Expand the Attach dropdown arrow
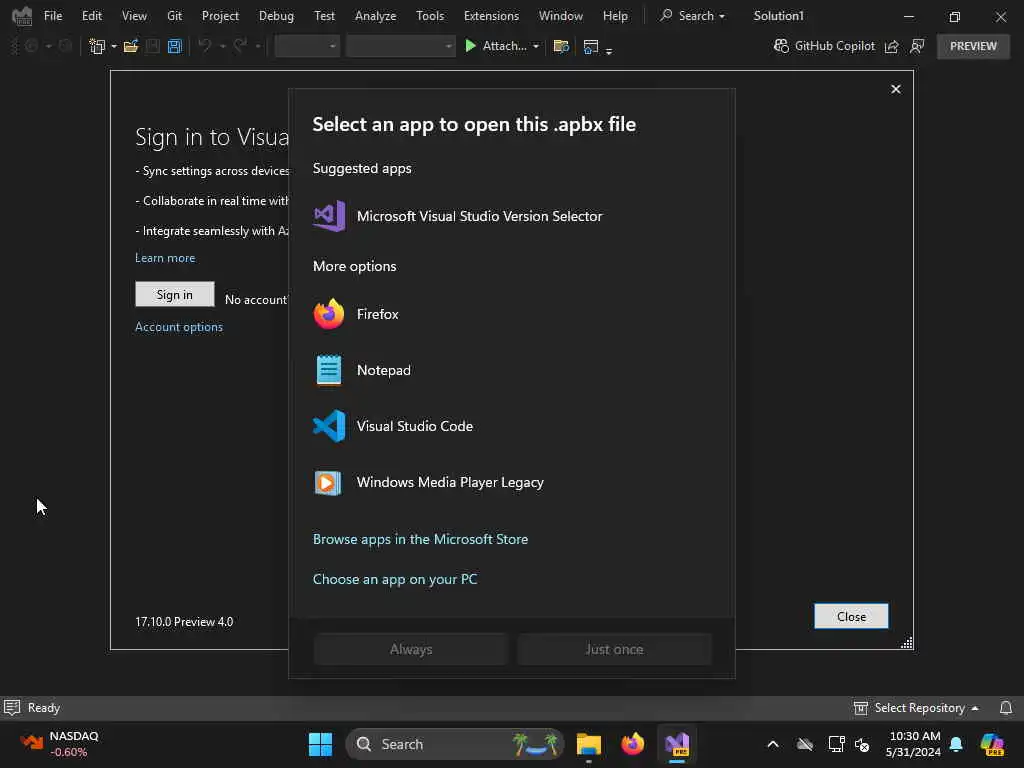Viewport: 1024px width, 768px height. coord(536,46)
